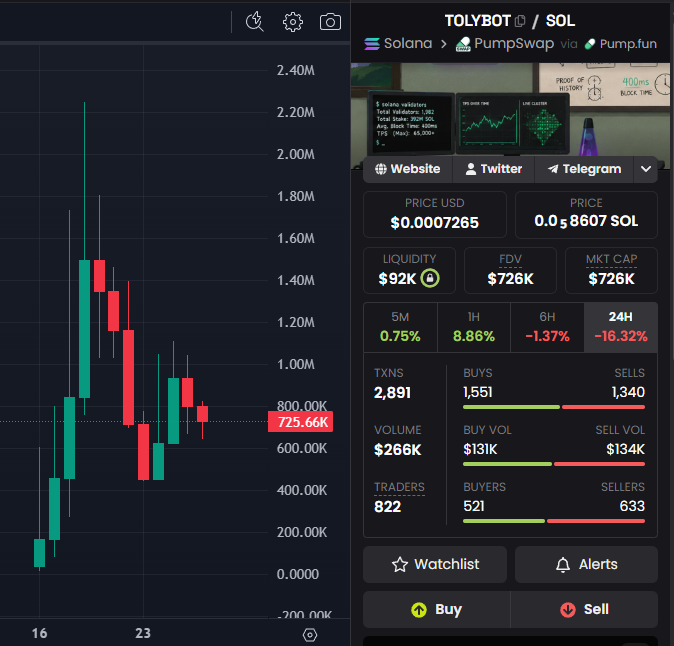
Task: Click the 1.00M price axis label
Action: tap(296, 364)
